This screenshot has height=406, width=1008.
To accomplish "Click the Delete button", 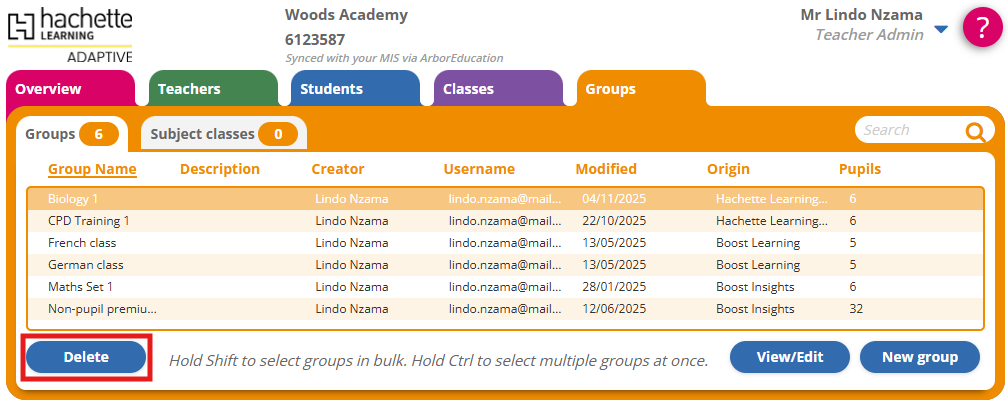I will coord(86,357).
